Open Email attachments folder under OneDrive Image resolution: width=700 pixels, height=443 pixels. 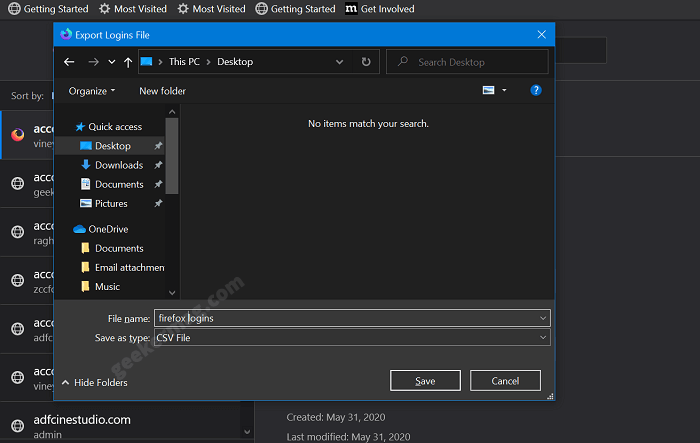tap(122, 267)
